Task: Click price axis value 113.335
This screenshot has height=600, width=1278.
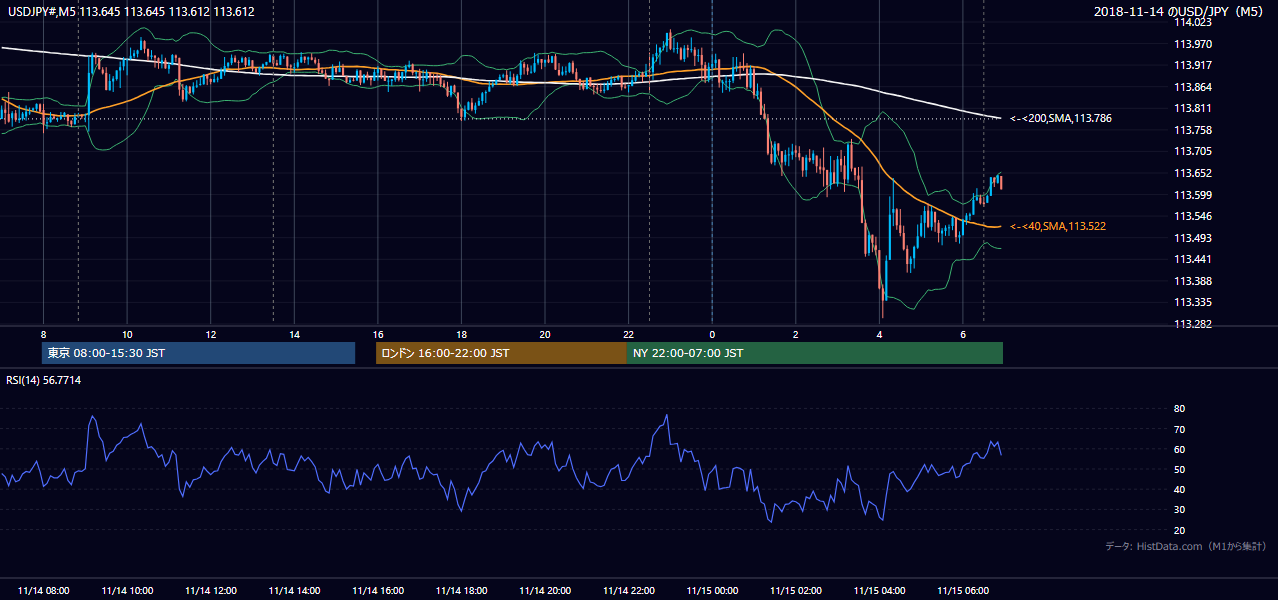Action: (x=1194, y=302)
